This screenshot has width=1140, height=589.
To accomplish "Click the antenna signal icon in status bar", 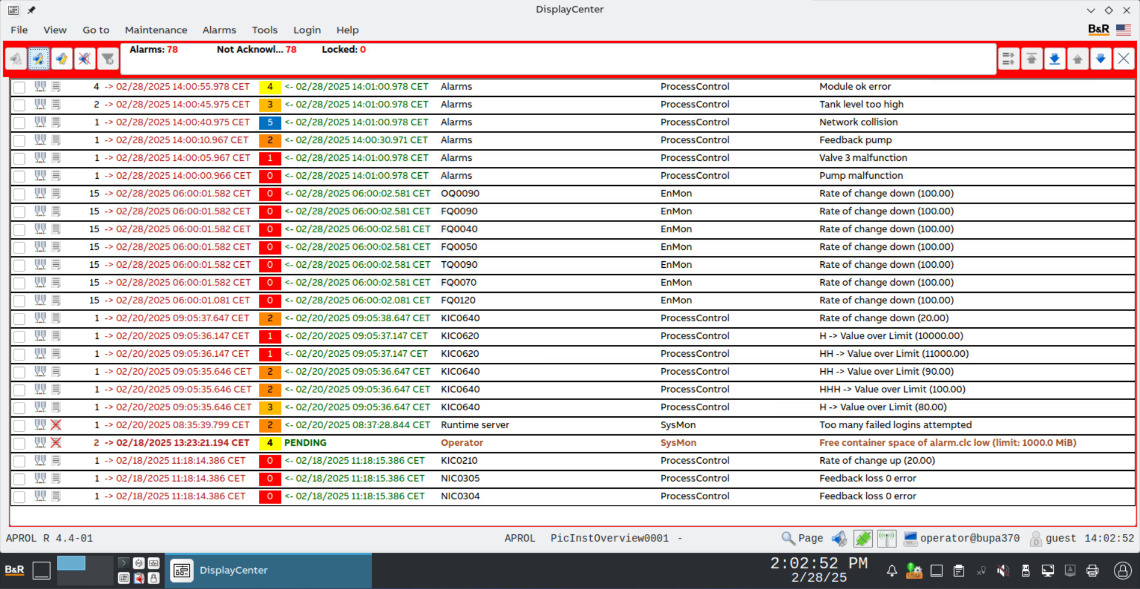I will [x=886, y=539].
